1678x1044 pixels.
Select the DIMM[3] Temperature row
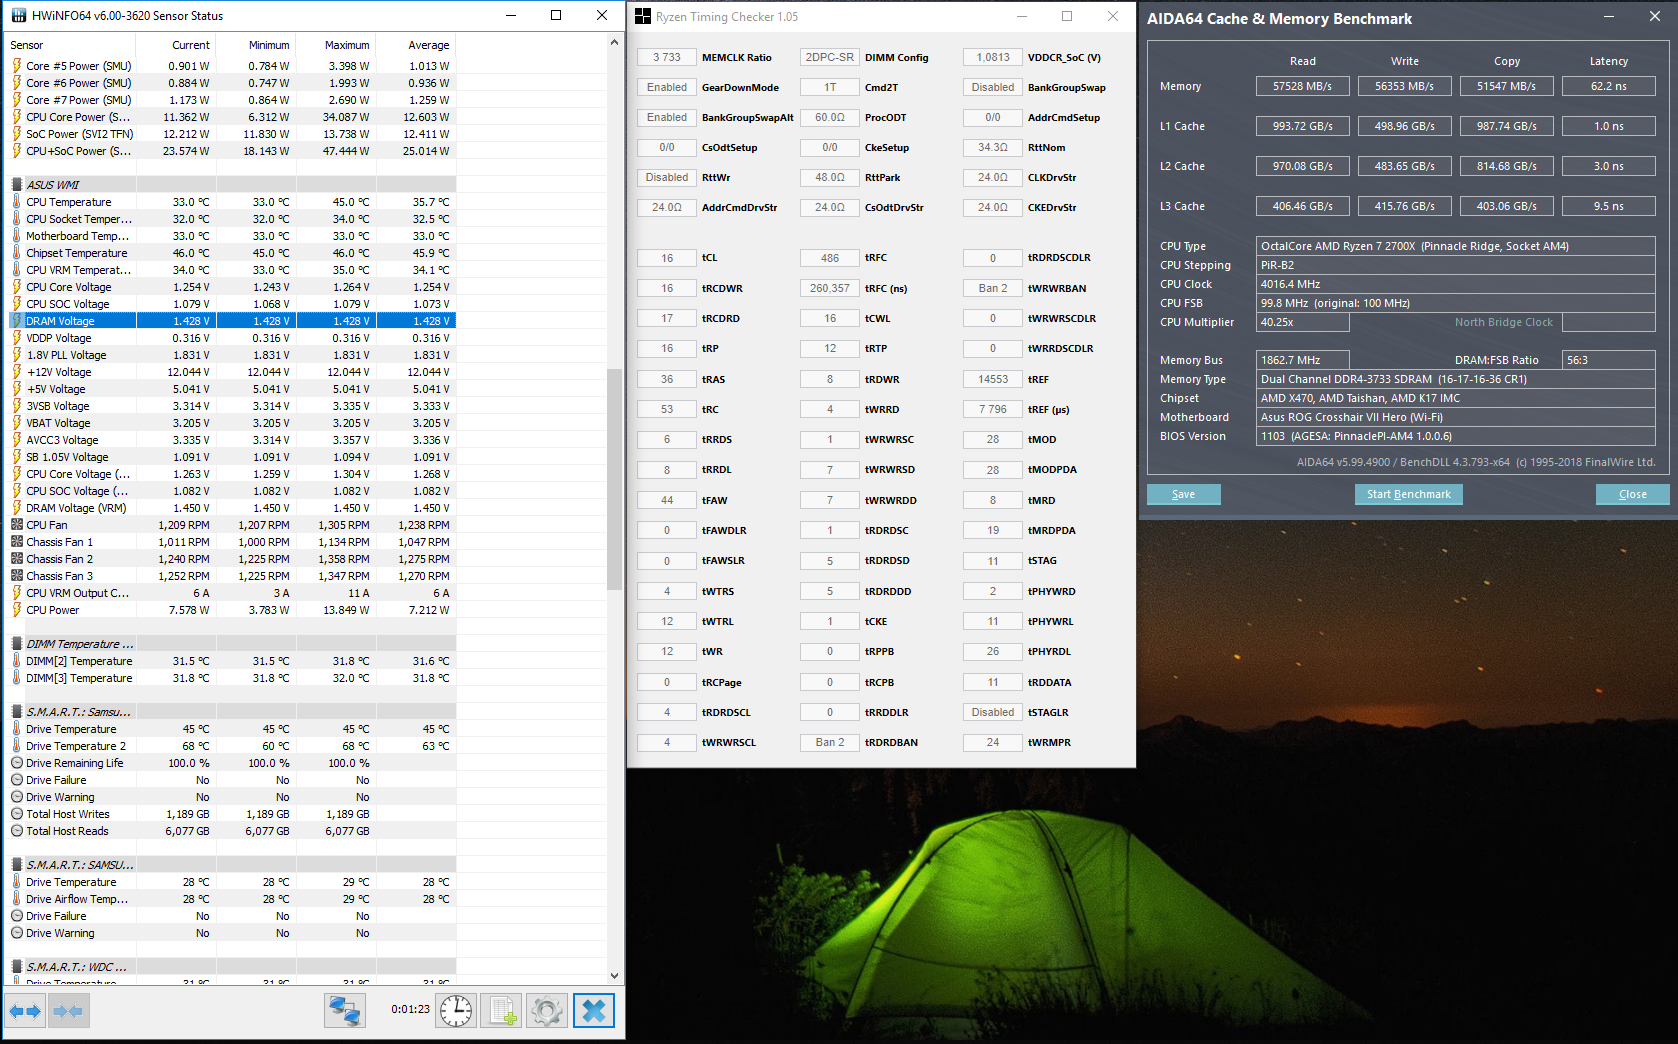tap(231, 678)
